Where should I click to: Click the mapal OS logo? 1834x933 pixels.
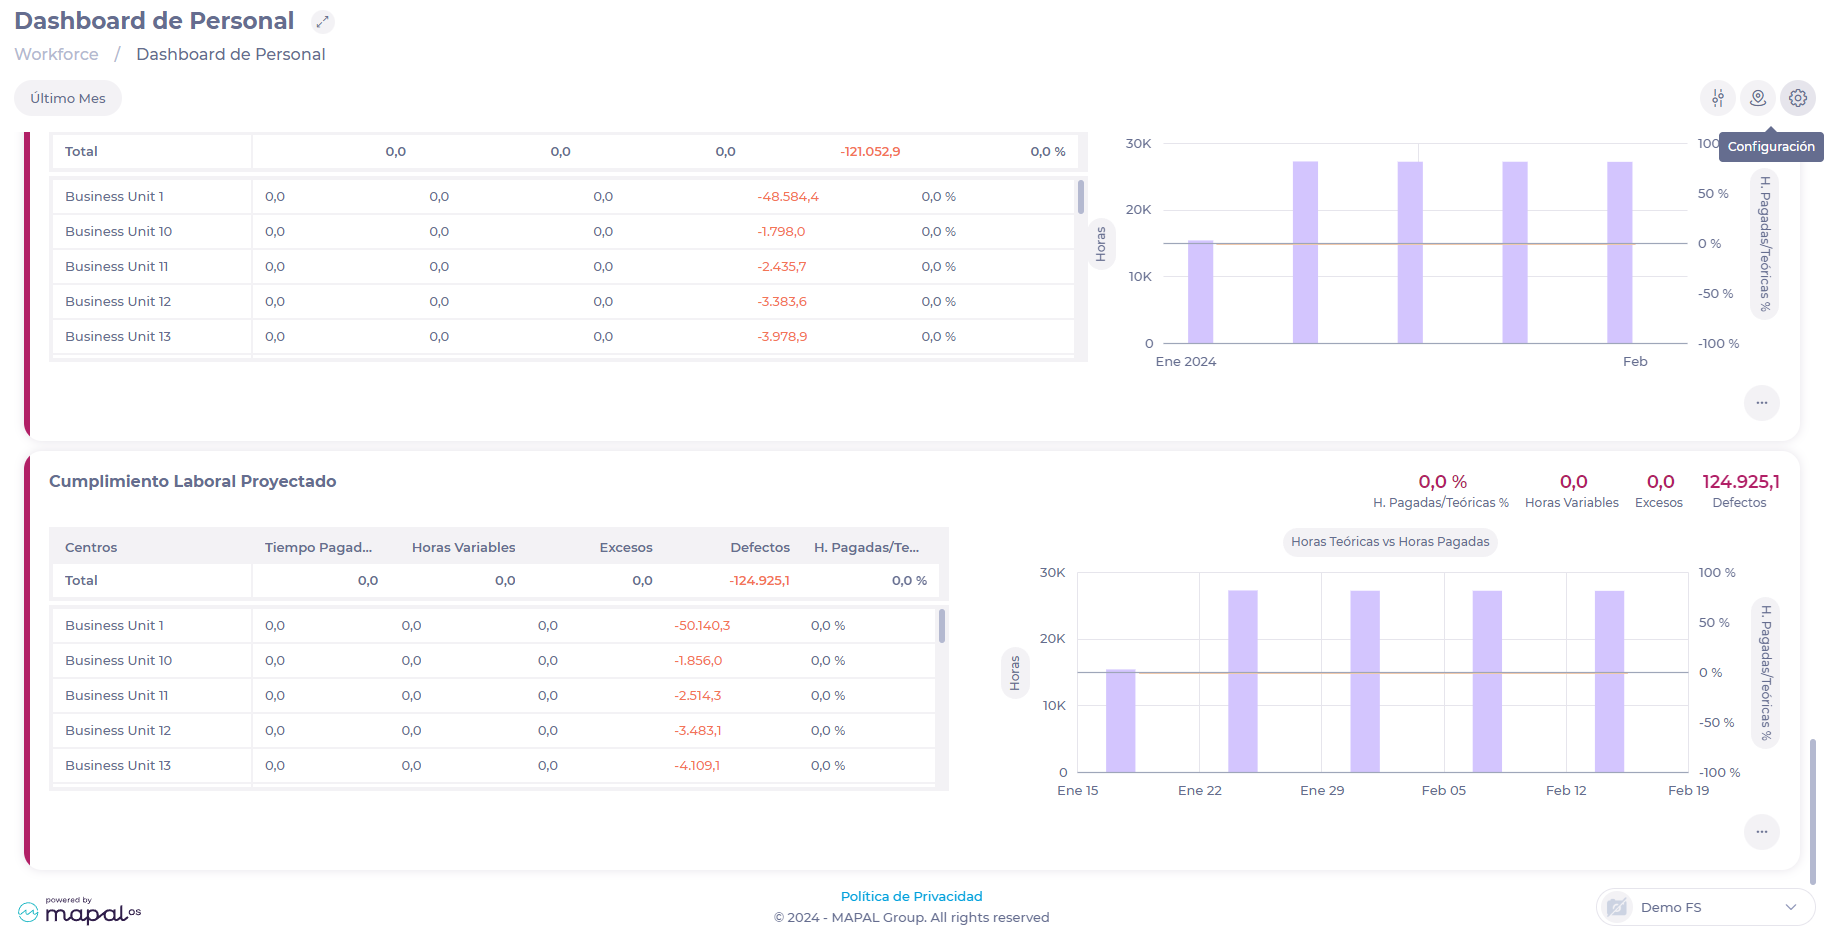click(x=80, y=911)
